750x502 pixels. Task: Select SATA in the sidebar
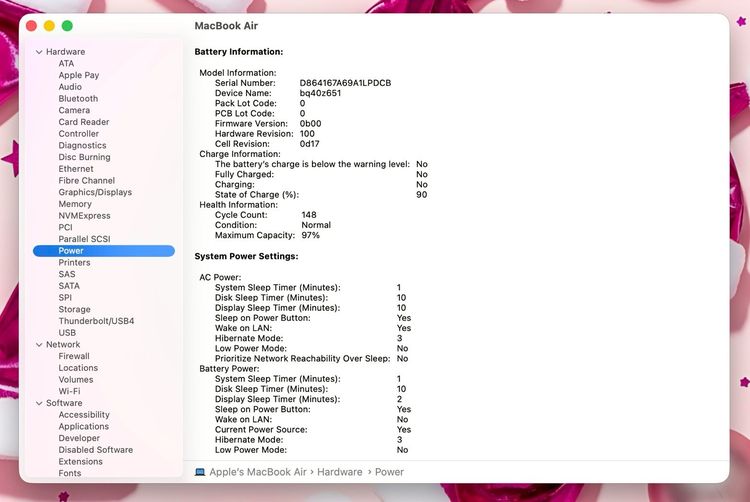(69, 286)
